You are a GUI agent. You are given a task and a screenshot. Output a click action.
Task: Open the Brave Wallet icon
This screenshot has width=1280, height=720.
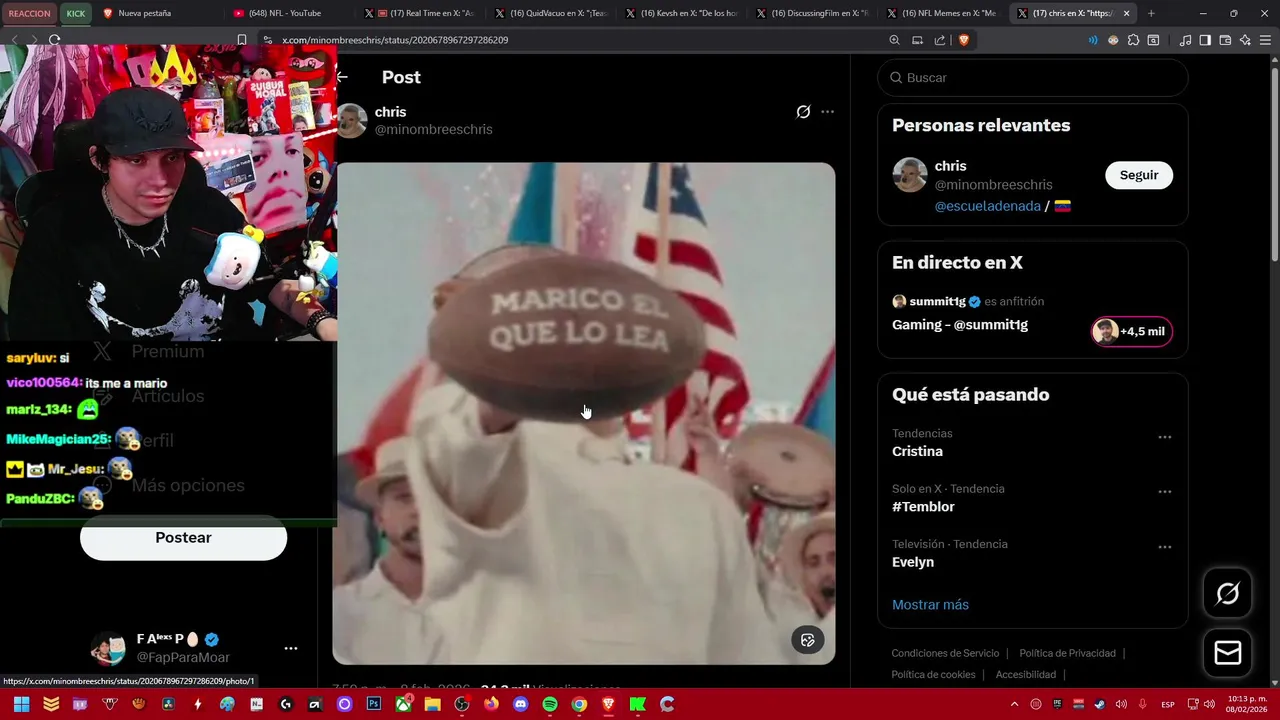1225,40
